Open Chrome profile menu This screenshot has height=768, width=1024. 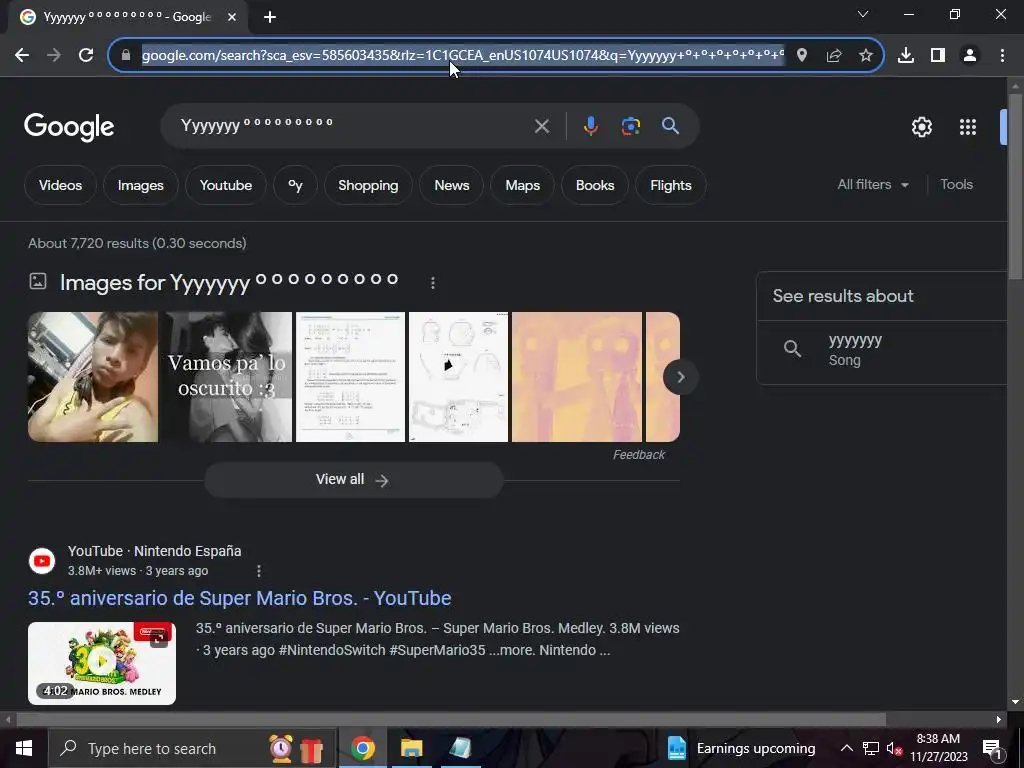click(970, 56)
